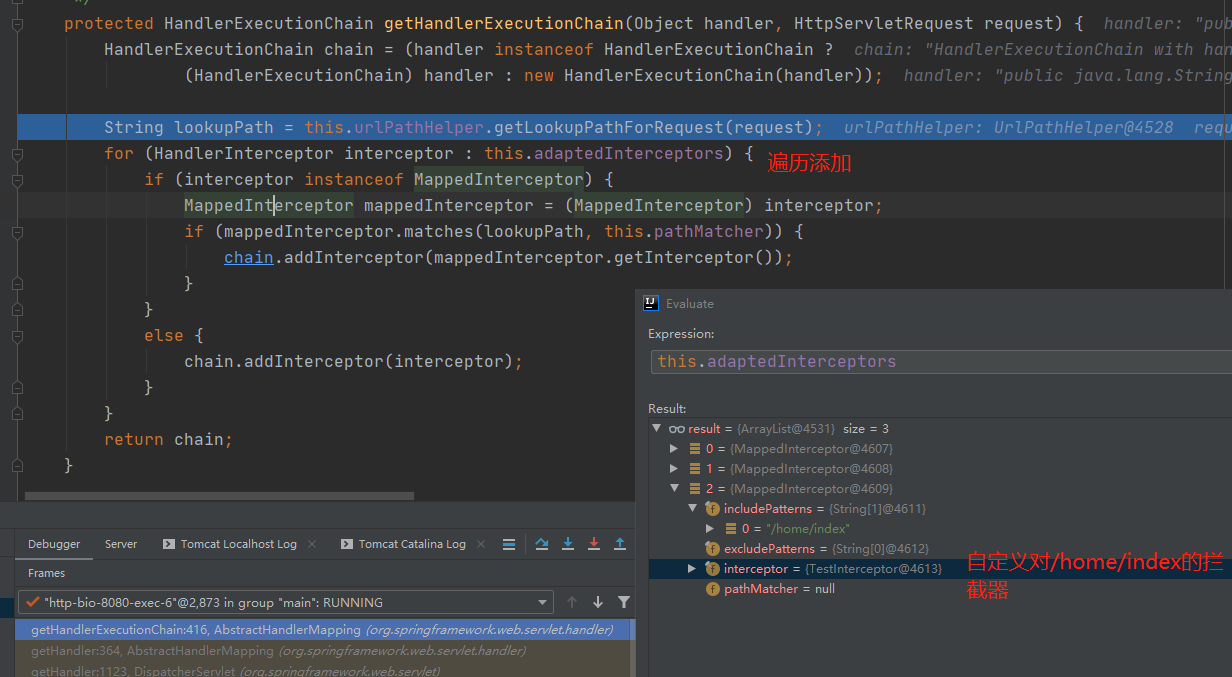Select frame getHandler:1123 DispatcherServlet
The image size is (1232, 677).
(324, 671)
